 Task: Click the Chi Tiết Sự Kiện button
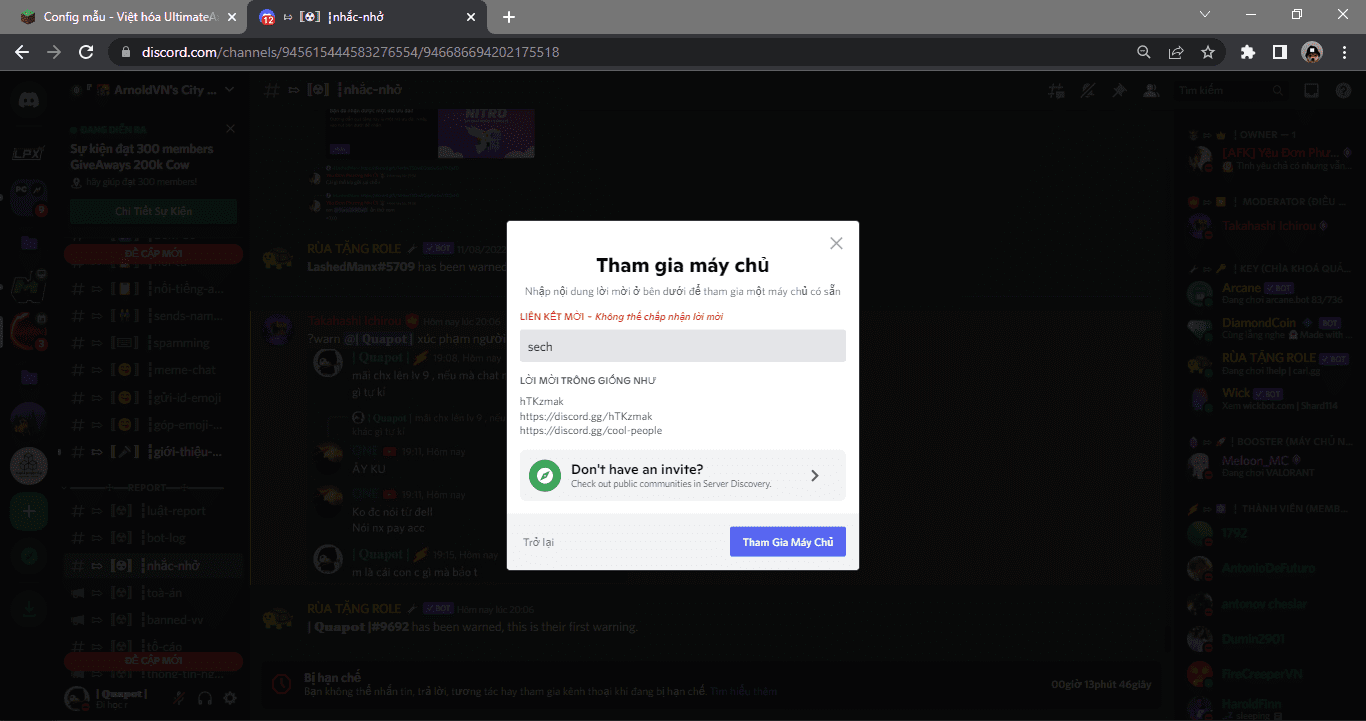point(153,211)
